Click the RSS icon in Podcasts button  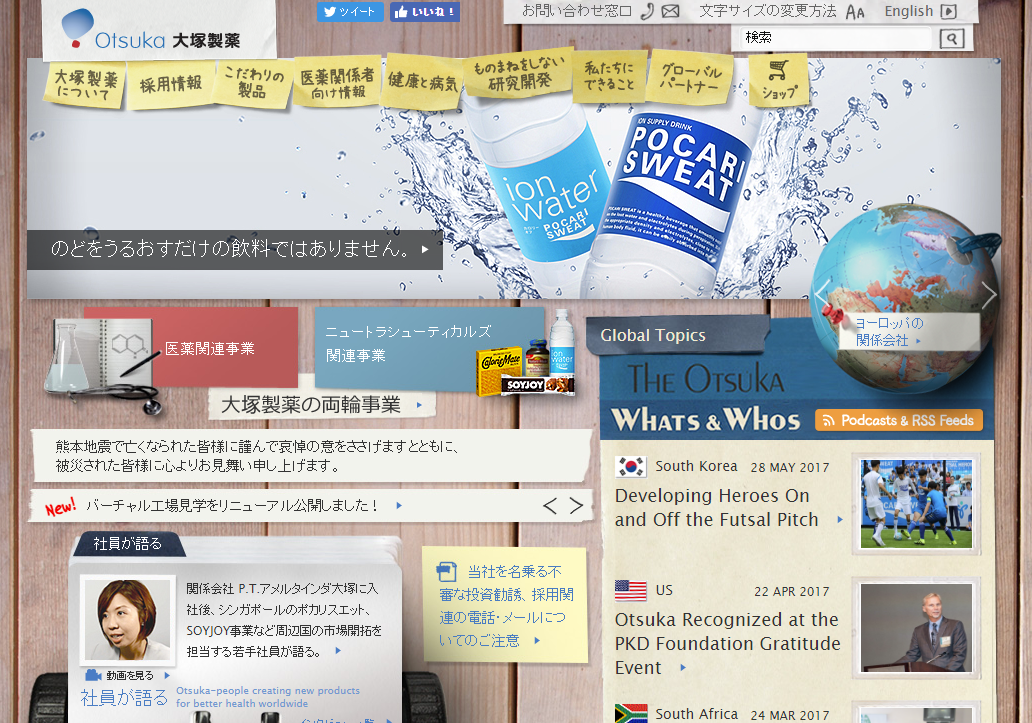[829, 420]
